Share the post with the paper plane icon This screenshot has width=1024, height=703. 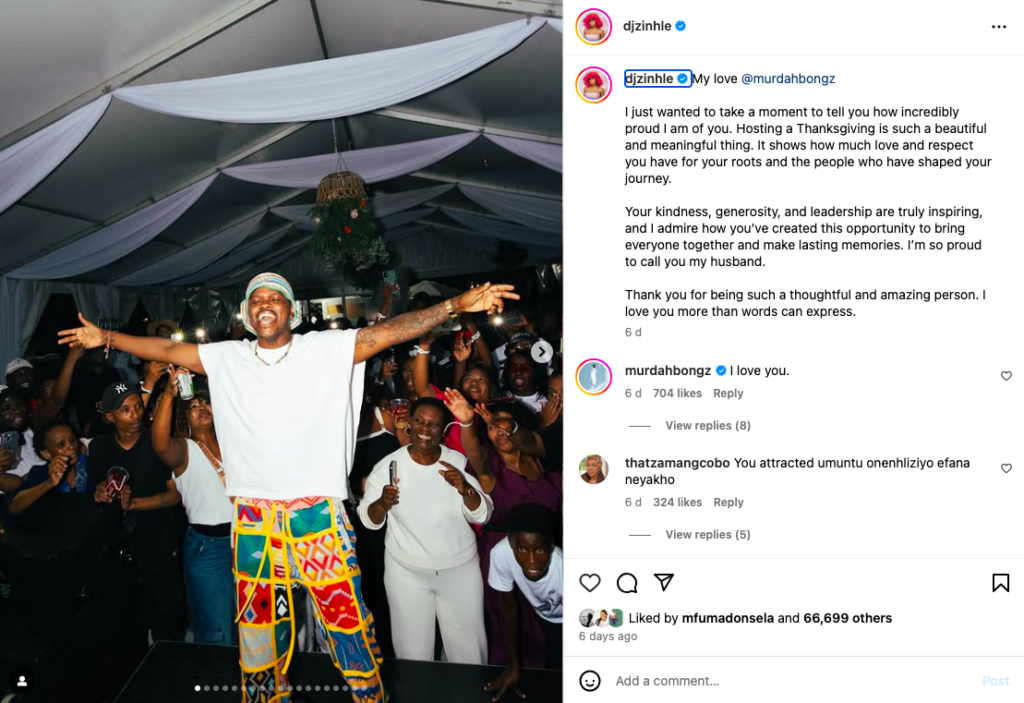[x=663, y=582]
